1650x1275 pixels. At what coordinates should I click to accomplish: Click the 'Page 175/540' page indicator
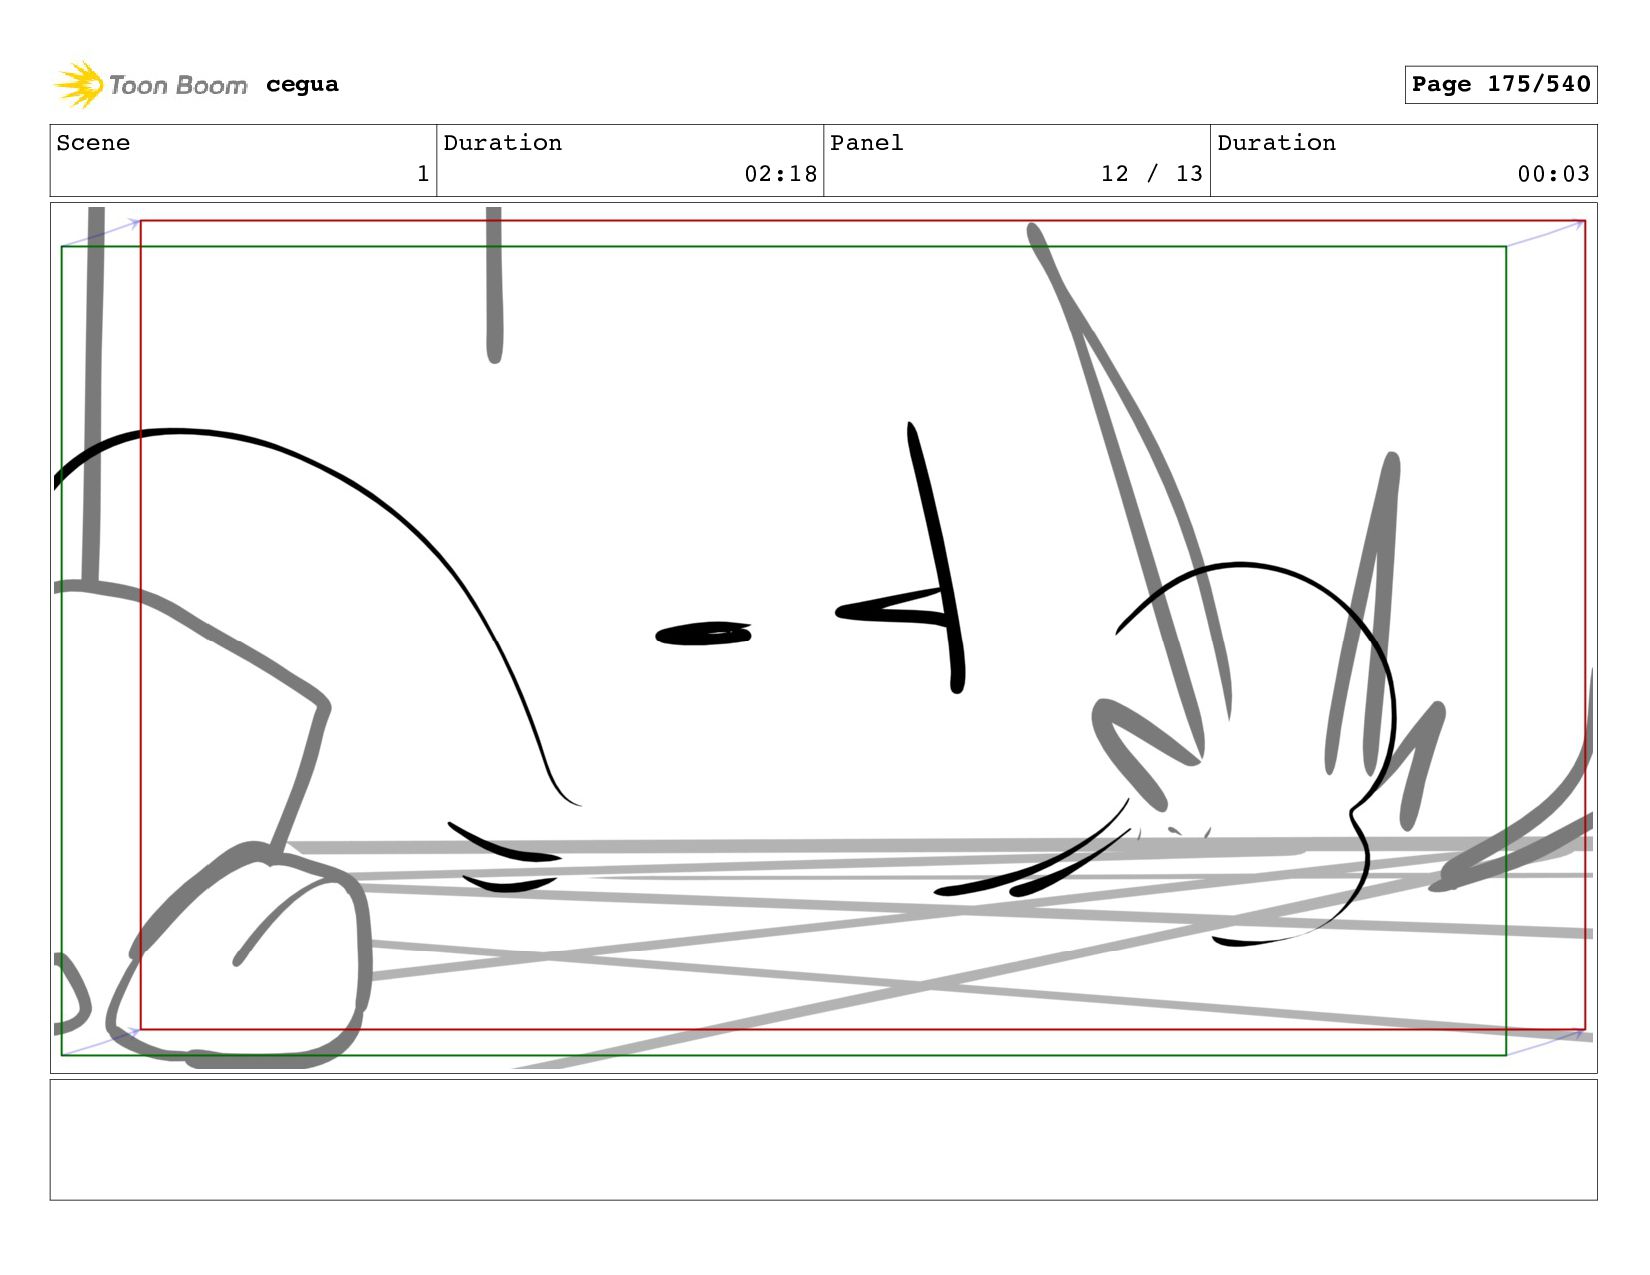tap(1500, 84)
